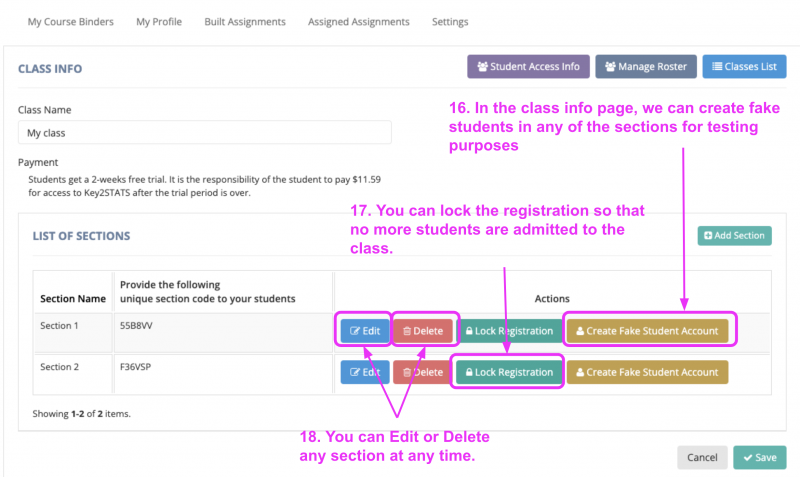Screen dimensions: 800x477
Task: Open Student Access Info
Action: coord(528,67)
